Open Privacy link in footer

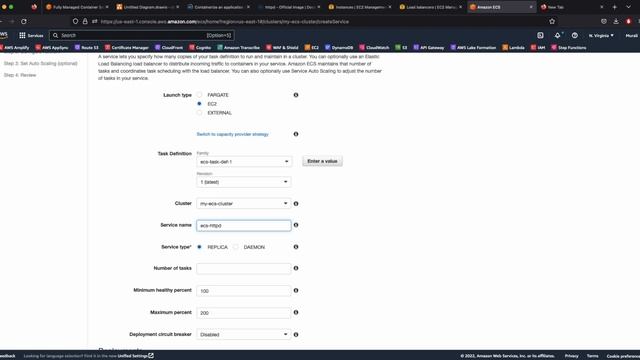point(571,356)
